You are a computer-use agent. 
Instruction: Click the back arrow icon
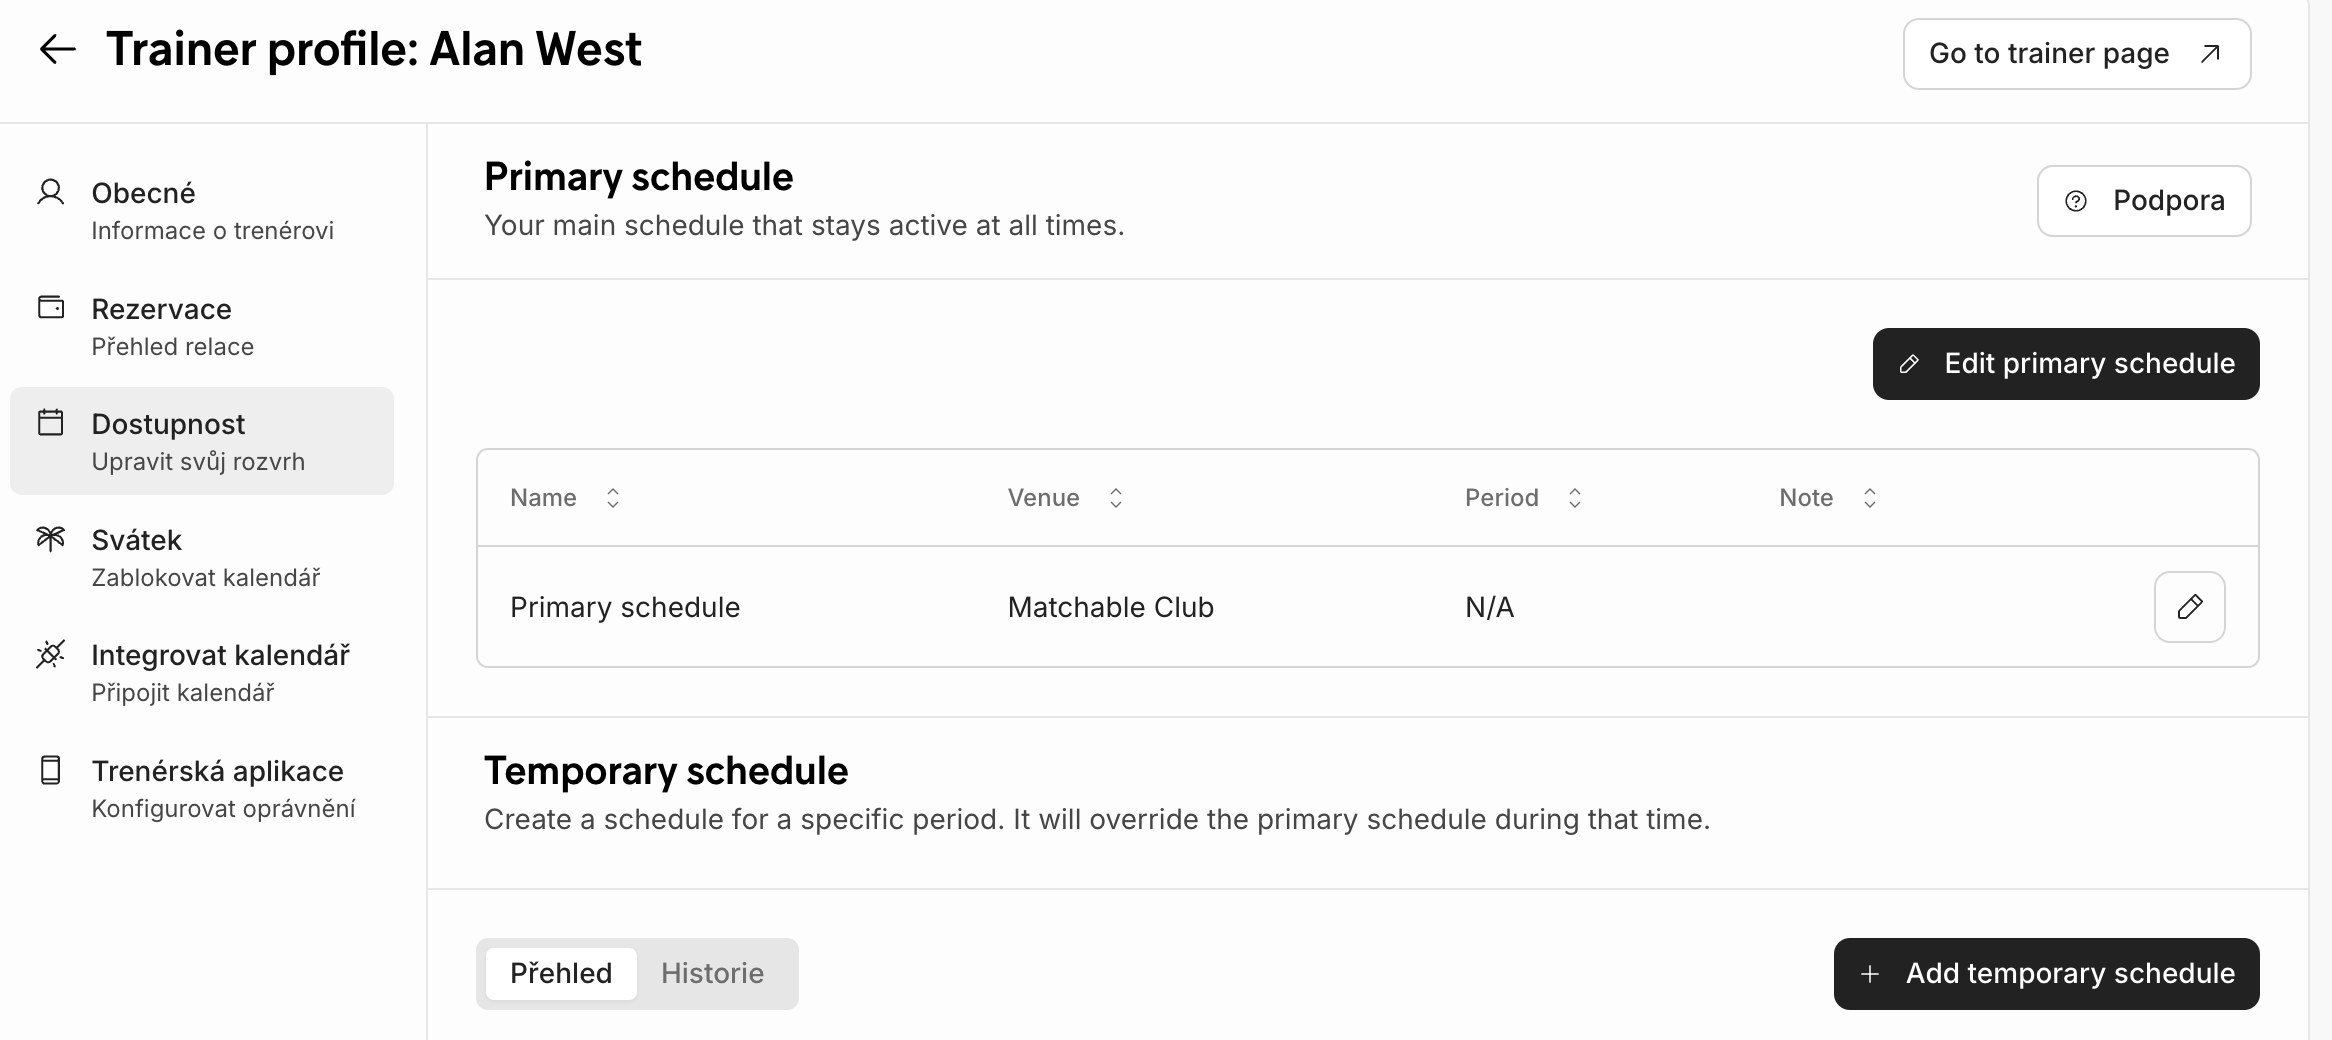click(57, 49)
